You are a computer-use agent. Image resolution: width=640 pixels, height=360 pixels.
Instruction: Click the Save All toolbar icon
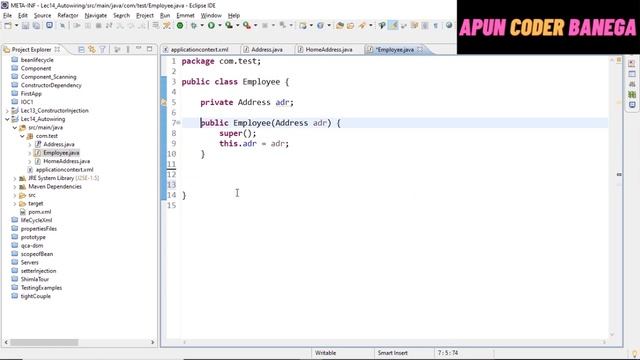click(x=36, y=25)
